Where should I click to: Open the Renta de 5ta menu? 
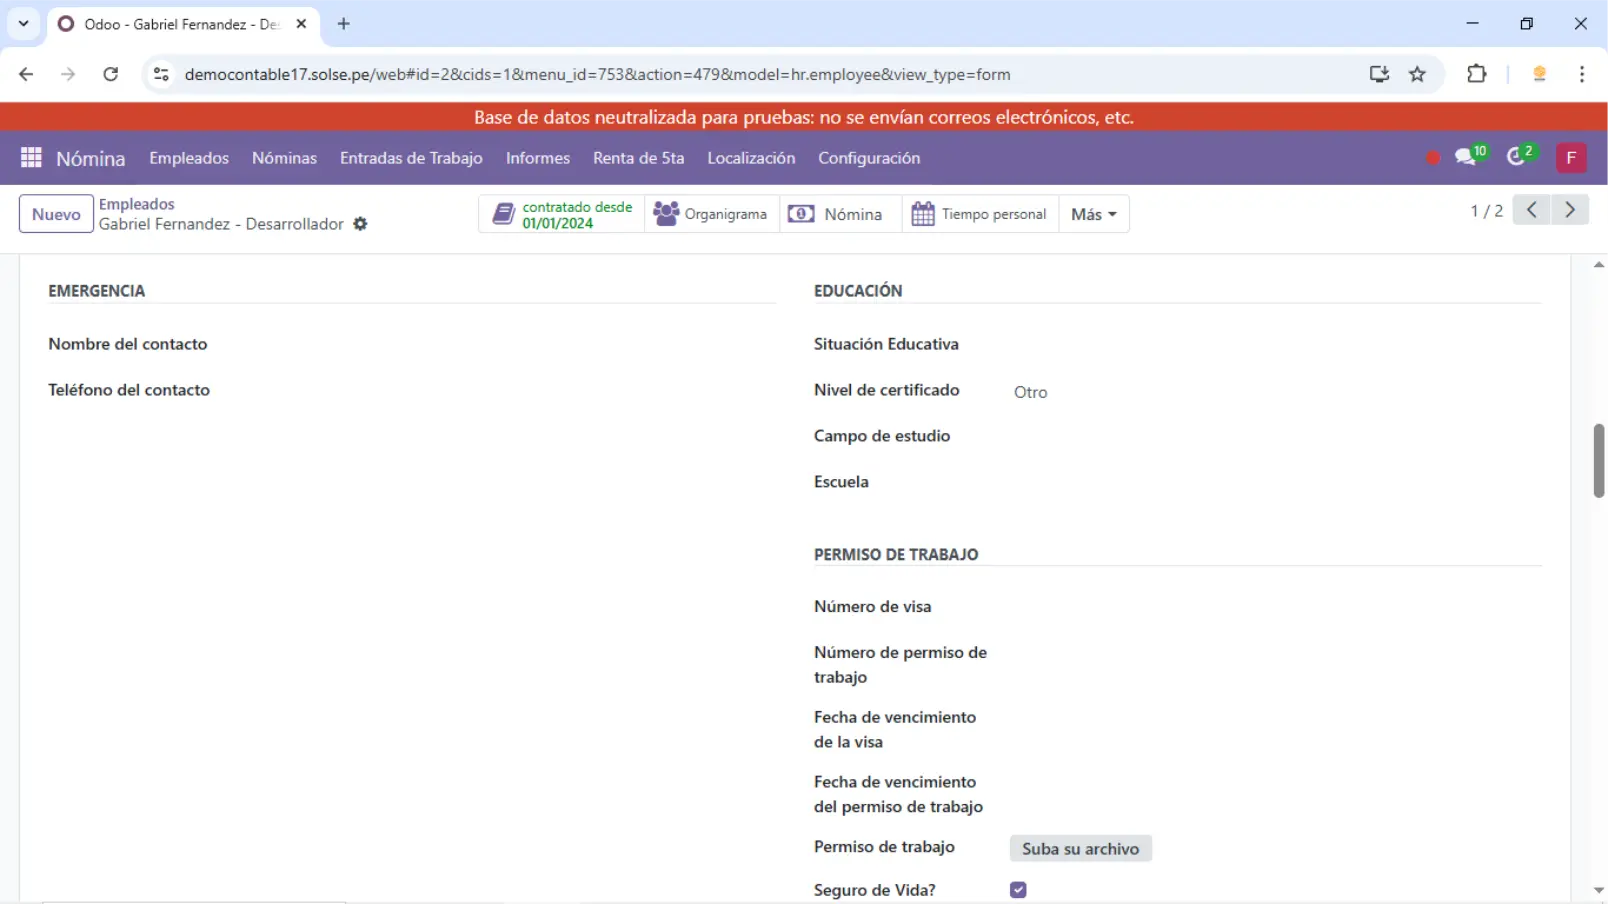click(638, 158)
